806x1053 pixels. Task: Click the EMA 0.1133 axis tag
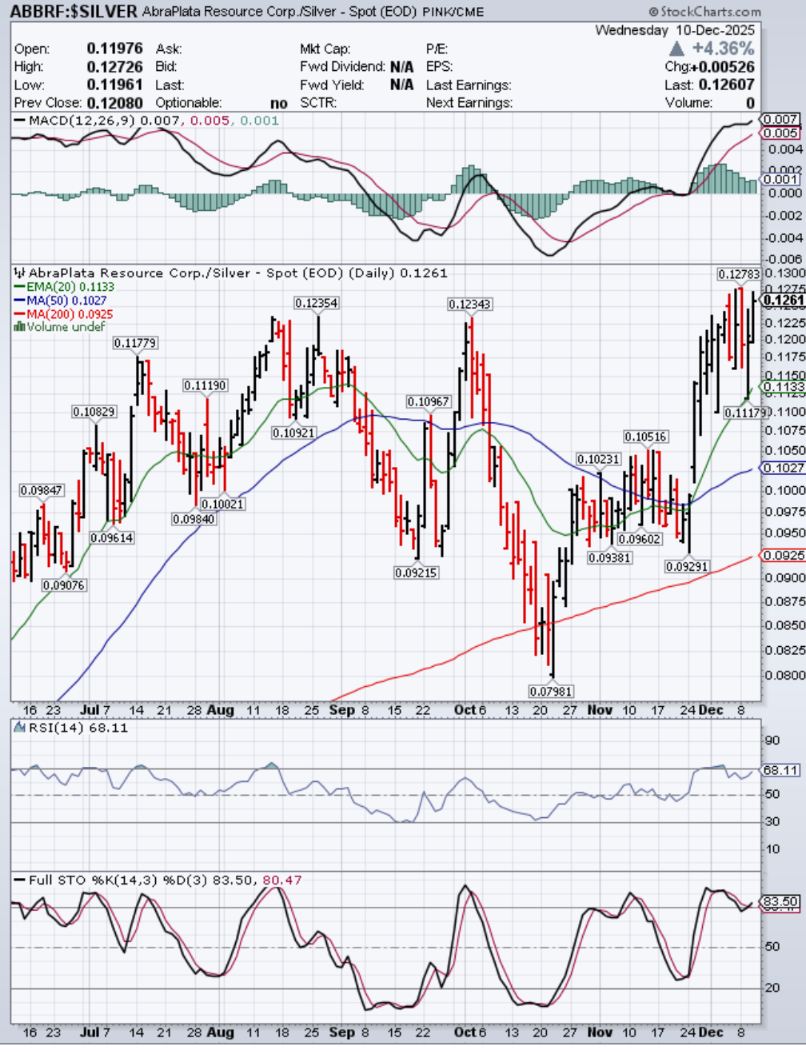point(783,386)
